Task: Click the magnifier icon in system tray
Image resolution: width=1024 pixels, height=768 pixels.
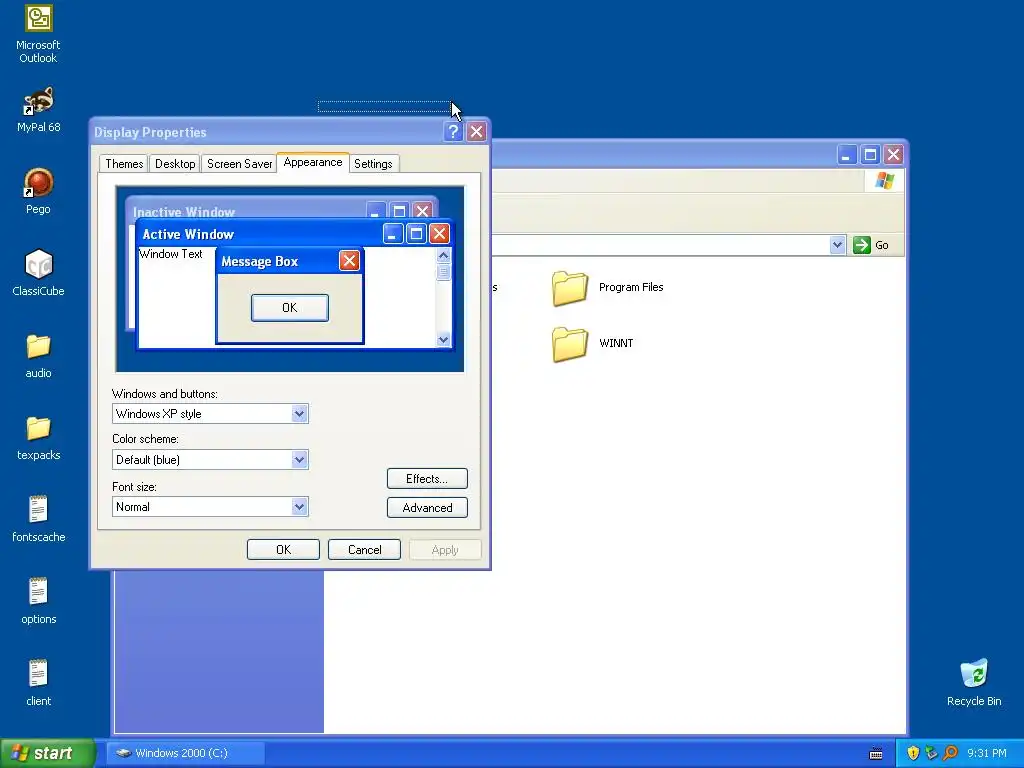Action: click(950, 753)
